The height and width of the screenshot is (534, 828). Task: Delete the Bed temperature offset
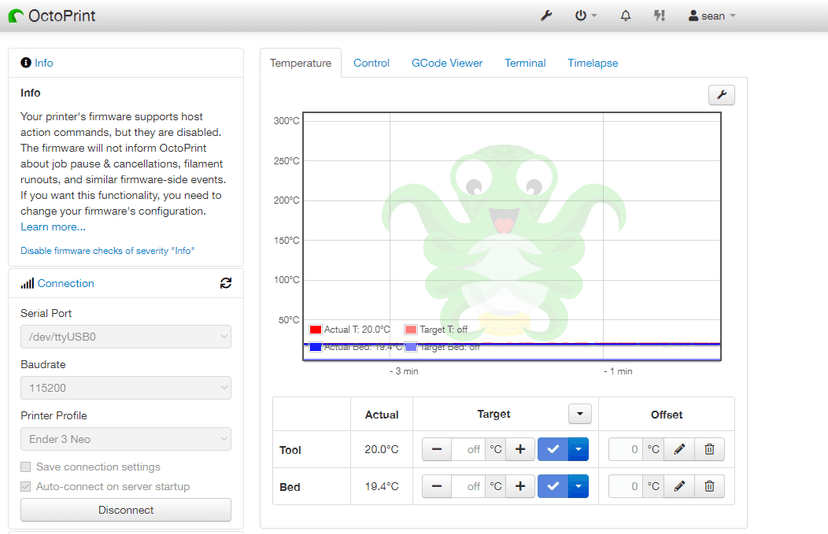pyautogui.click(x=709, y=487)
